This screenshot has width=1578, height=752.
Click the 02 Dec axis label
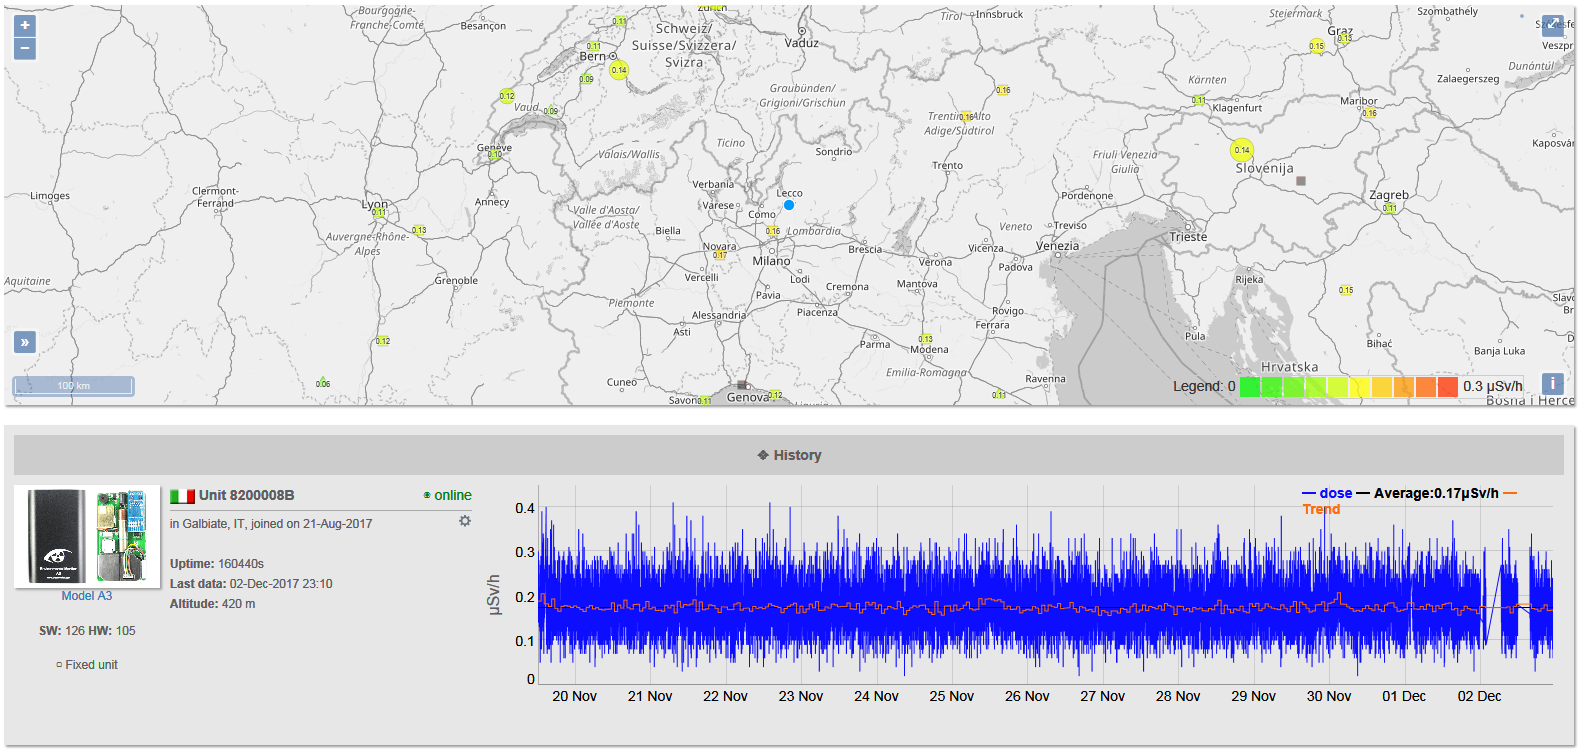tap(1479, 696)
